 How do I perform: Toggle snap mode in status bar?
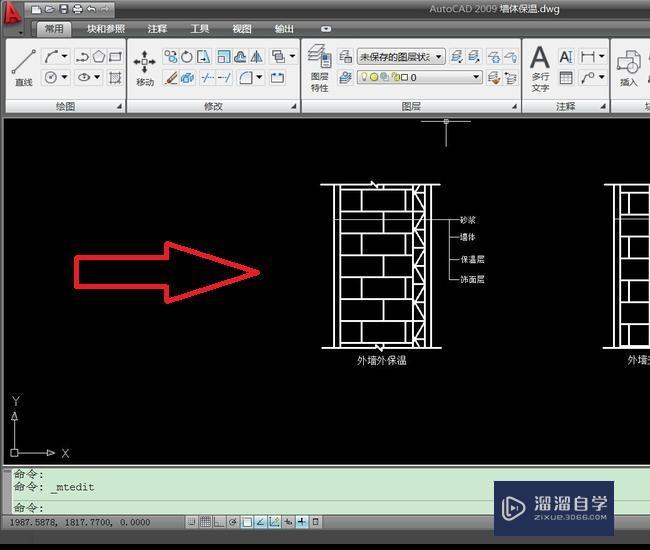tap(191, 522)
